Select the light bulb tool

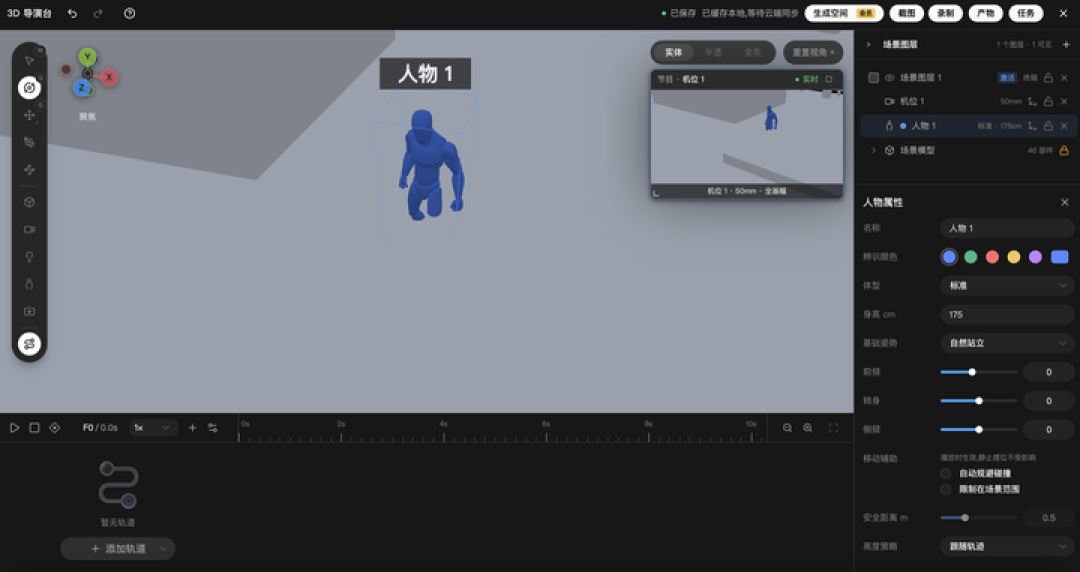[x=29, y=256]
